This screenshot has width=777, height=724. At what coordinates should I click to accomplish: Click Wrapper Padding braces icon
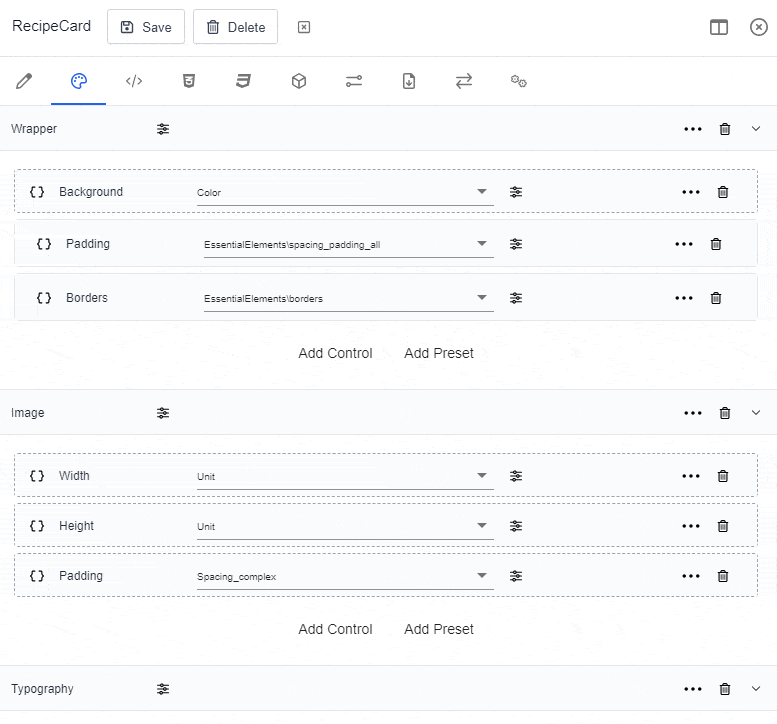point(44,244)
